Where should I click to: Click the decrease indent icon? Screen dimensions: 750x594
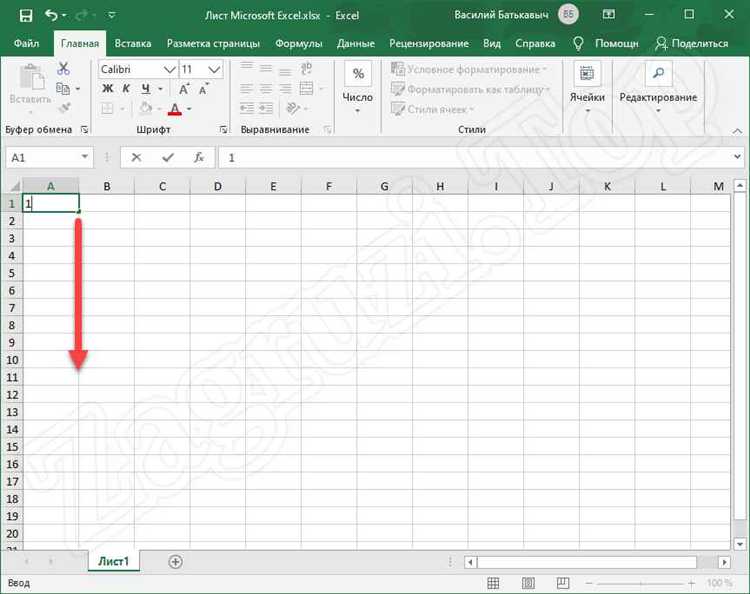247,109
